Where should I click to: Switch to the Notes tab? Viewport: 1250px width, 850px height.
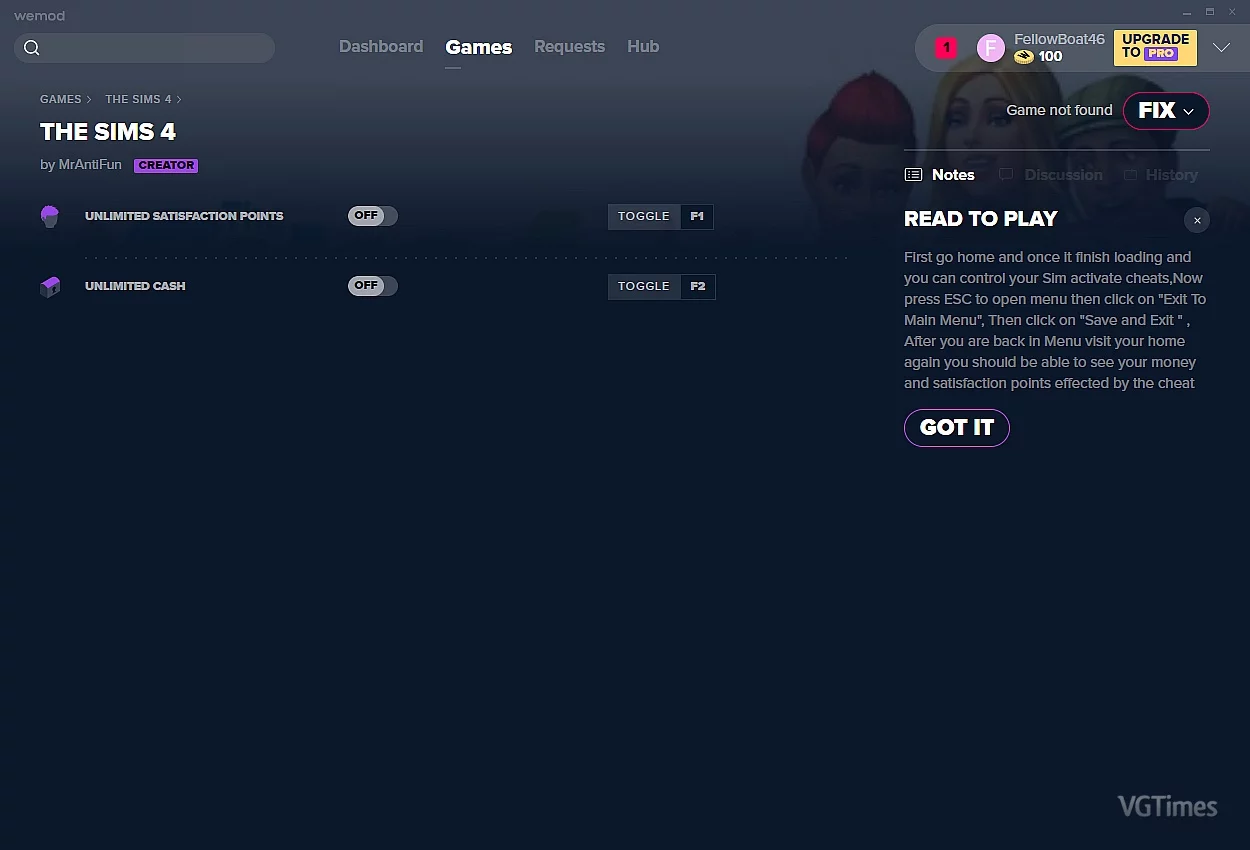tap(939, 175)
